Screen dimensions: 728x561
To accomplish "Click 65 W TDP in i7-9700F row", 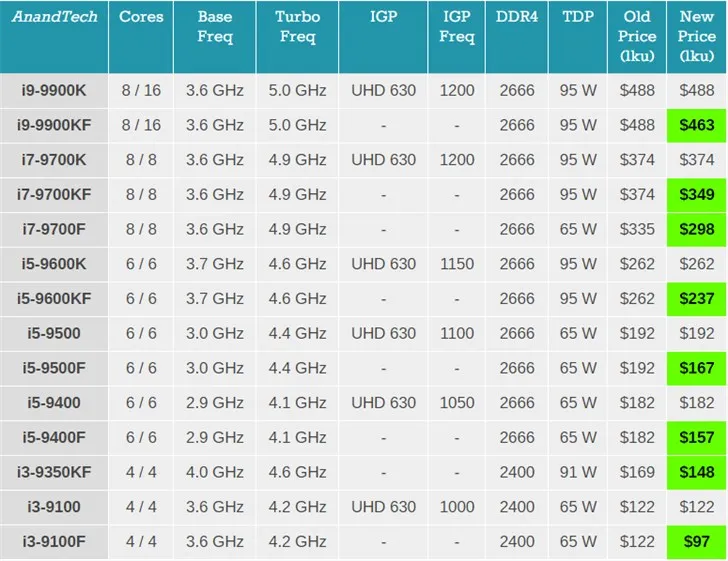I will [578, 229].
